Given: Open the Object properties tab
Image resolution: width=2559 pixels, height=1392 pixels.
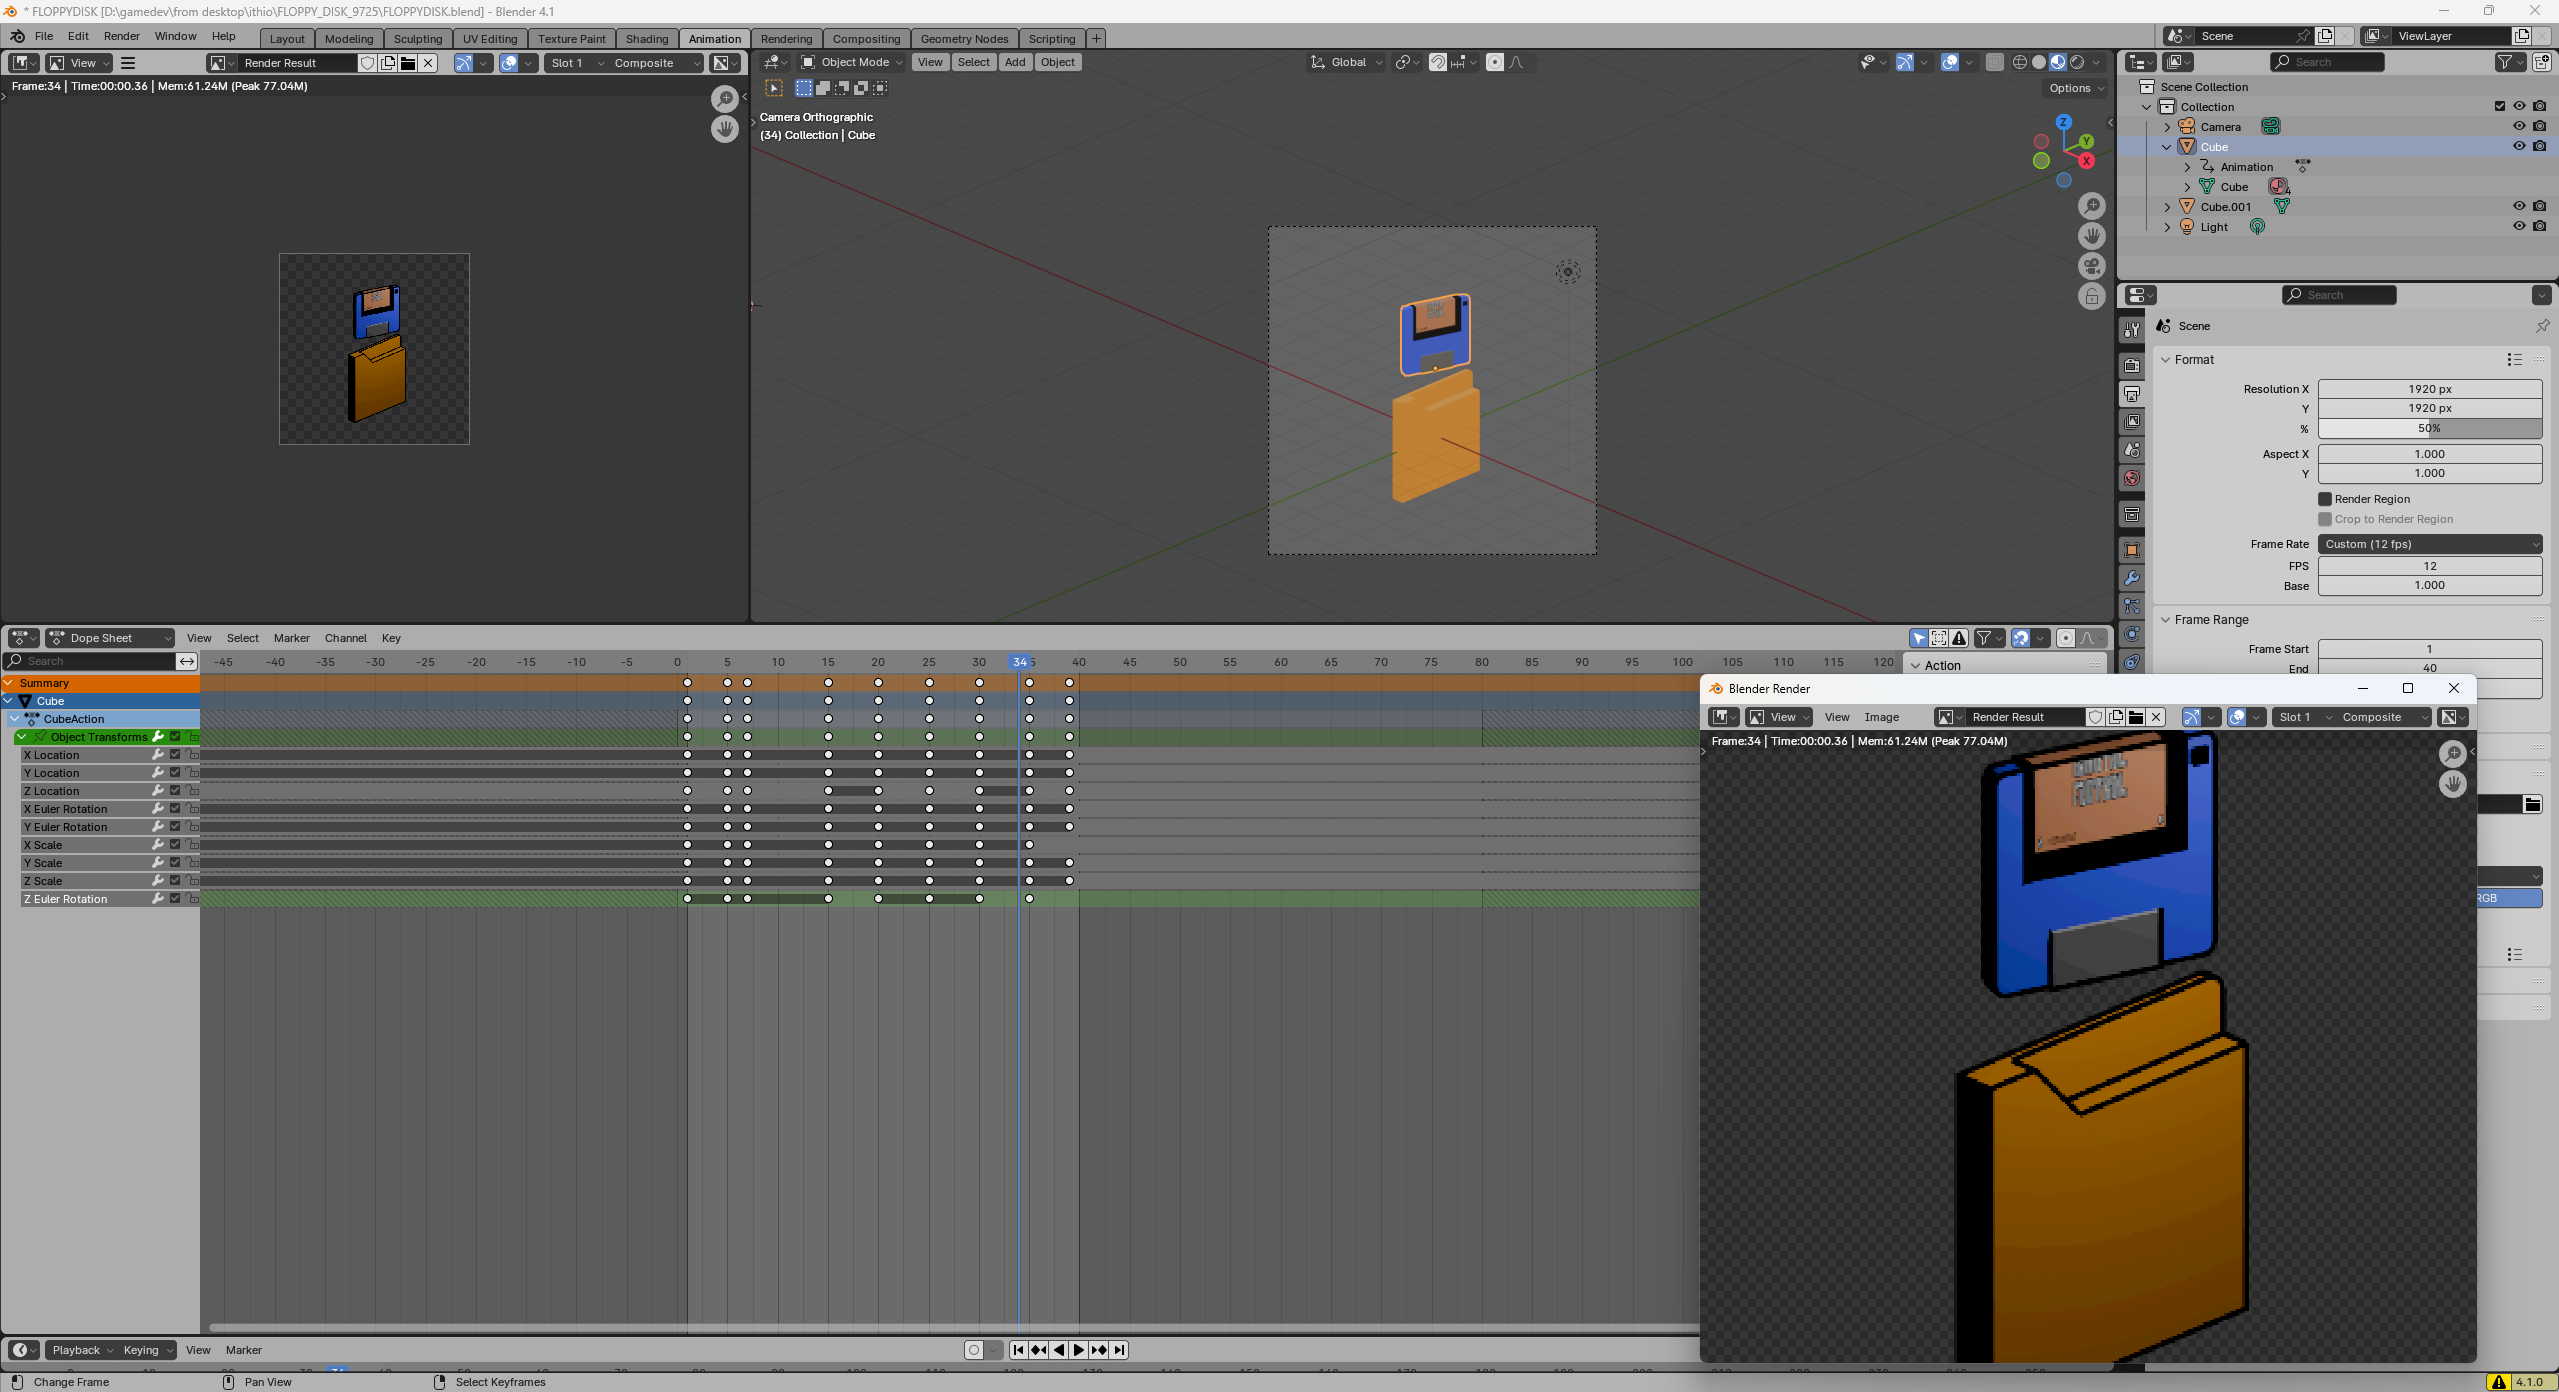Looking at the screenshot, I should [x=2132, y=550].
